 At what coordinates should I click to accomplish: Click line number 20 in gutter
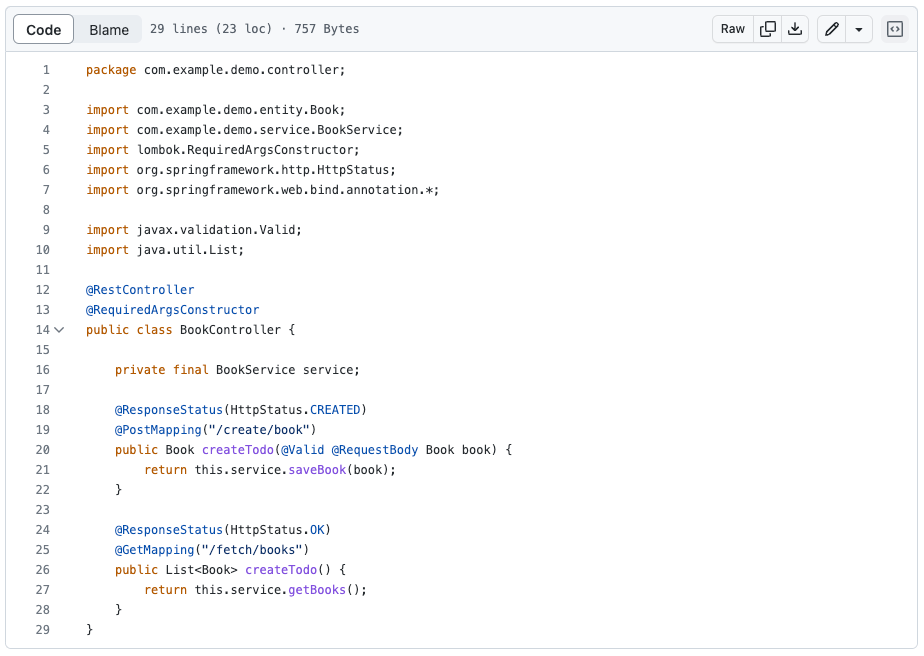coord(42,450)
